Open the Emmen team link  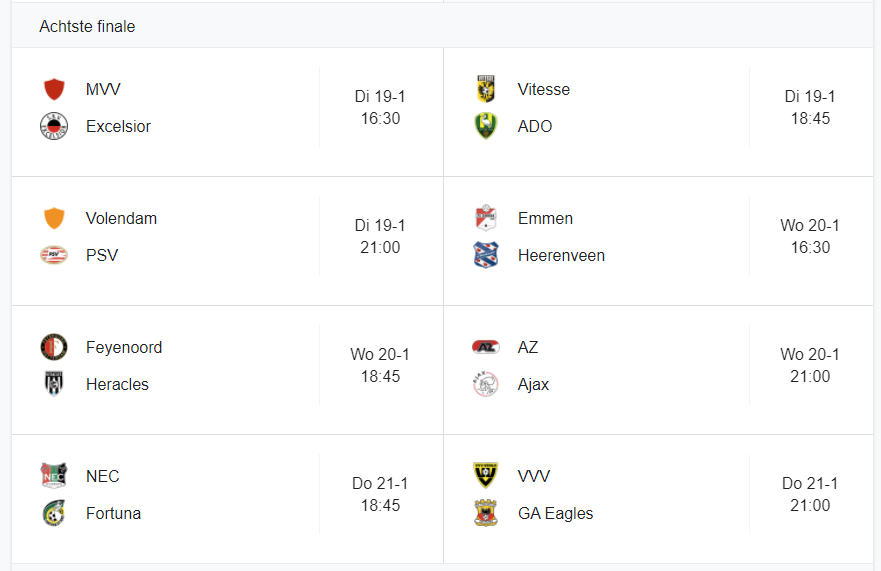tap(545, 218)
